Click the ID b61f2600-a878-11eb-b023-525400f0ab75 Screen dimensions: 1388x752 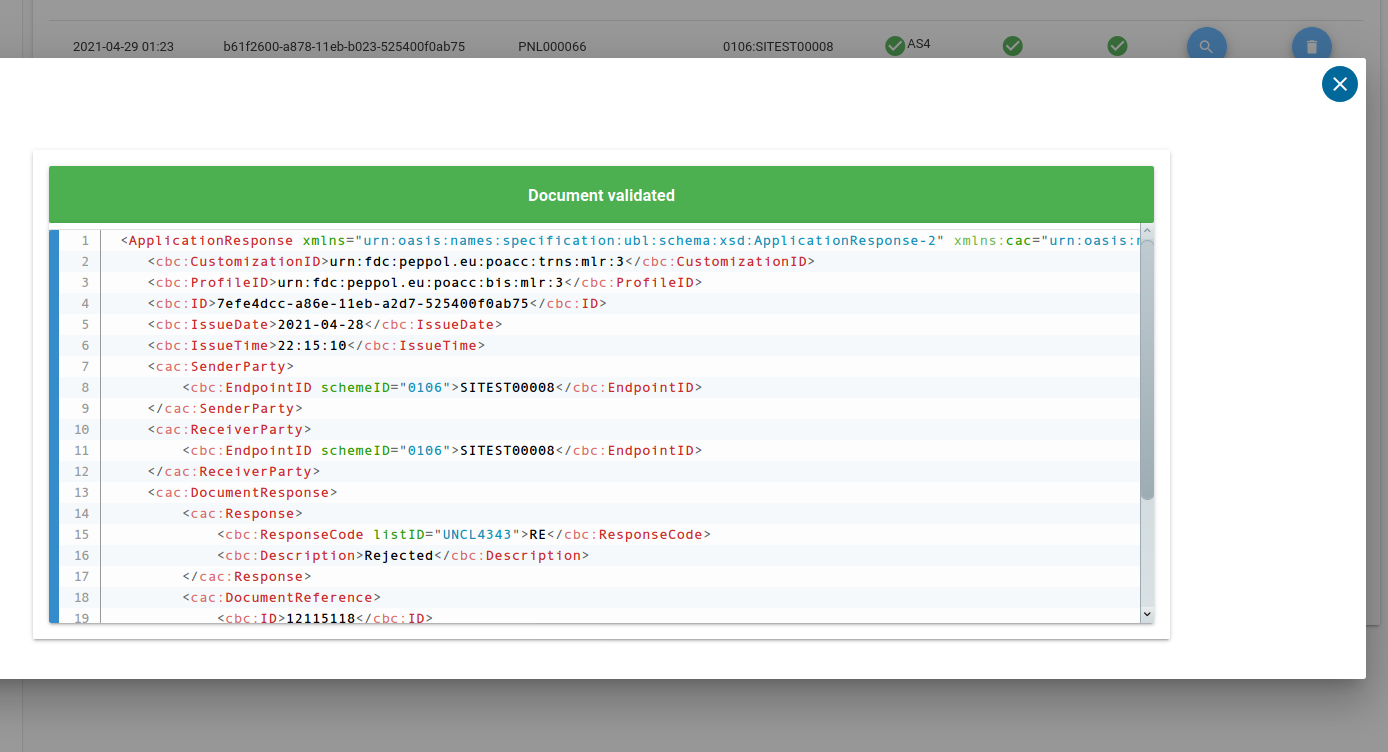click(344, 47)
